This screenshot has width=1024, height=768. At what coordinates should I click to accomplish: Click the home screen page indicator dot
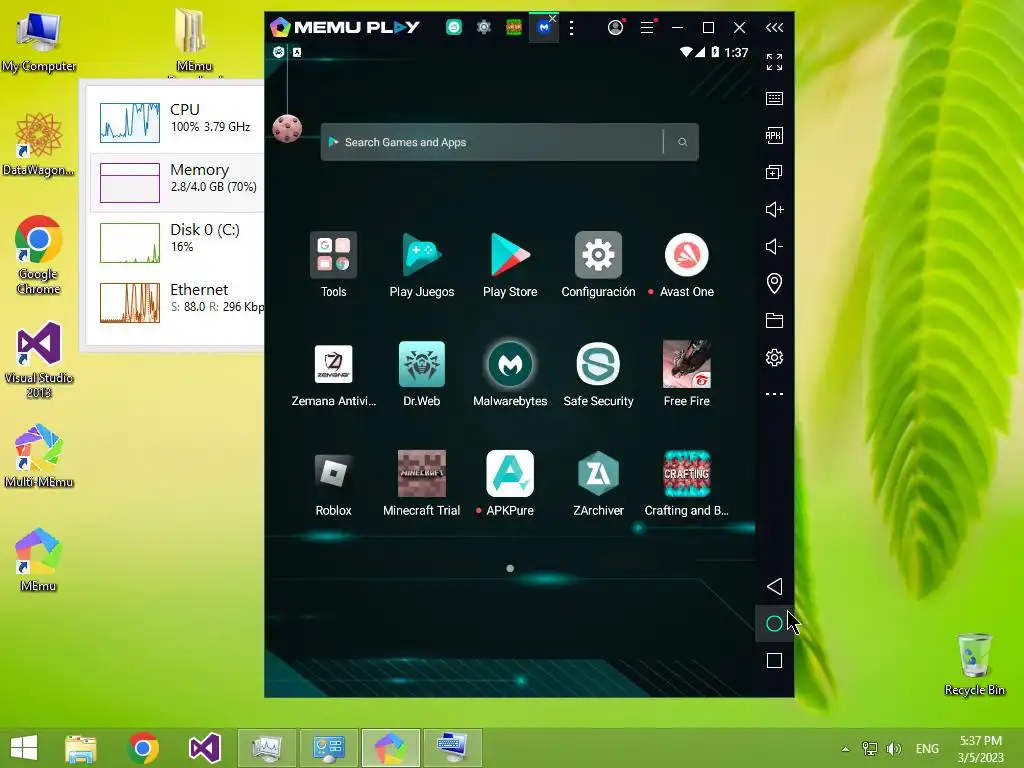pos(510,568)
